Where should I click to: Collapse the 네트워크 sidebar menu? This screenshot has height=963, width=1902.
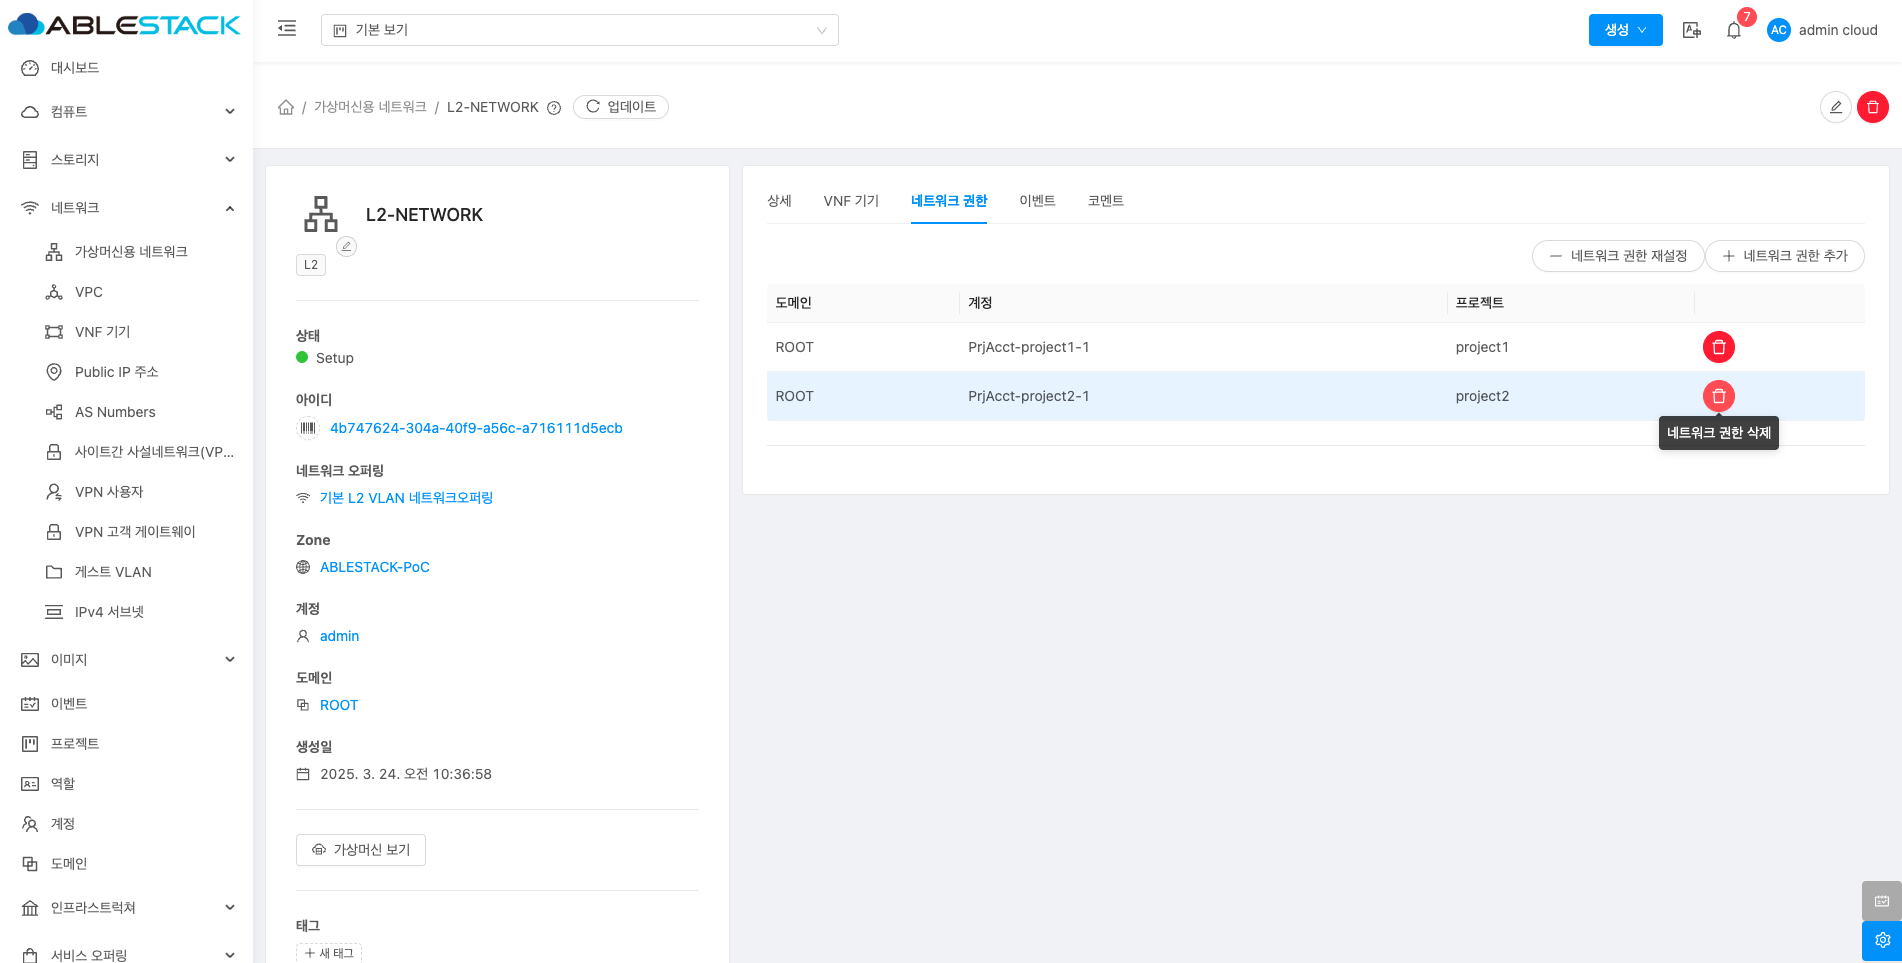pyautogui.click(x=128, y=208)
